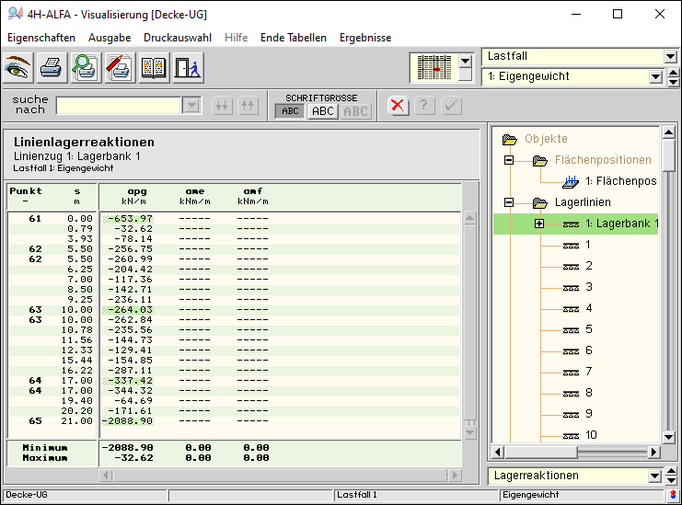682x505 pixels.
Task: Click the exit door icon
Action: (188, 68)
